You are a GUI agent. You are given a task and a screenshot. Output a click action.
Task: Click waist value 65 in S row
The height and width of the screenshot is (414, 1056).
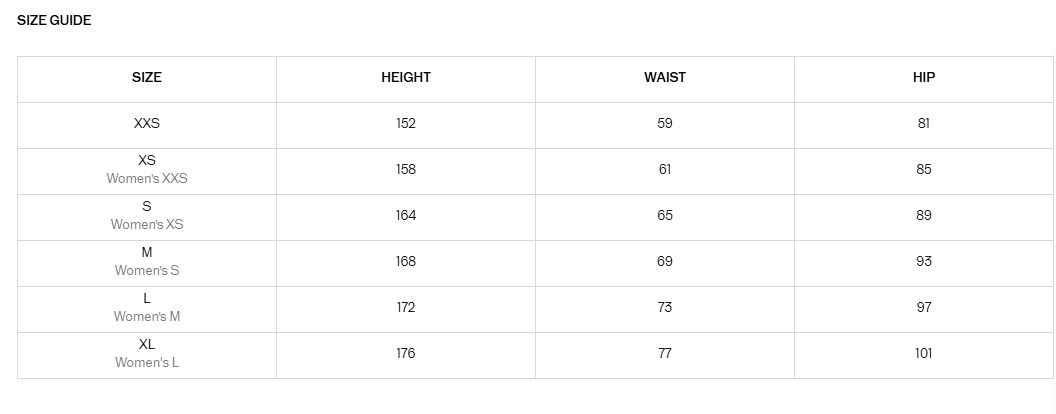665,216
